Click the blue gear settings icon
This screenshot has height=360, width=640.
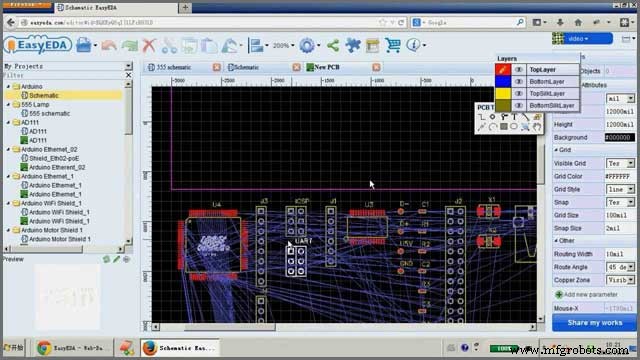click(307, 45)
